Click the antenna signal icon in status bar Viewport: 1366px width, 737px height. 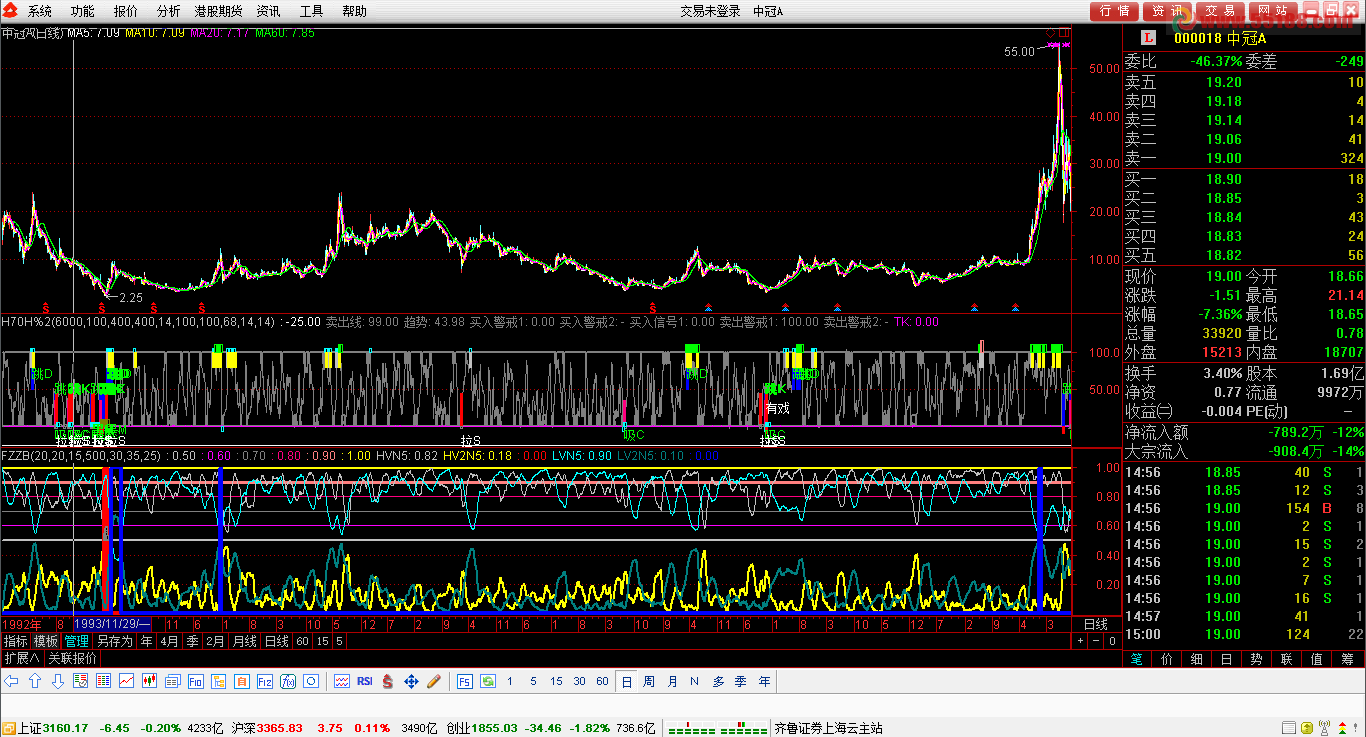[x=1323, y=727]
